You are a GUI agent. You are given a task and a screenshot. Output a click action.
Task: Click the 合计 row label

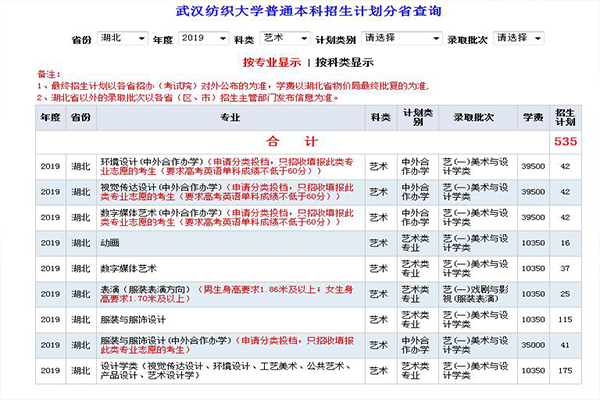[292, 142]
